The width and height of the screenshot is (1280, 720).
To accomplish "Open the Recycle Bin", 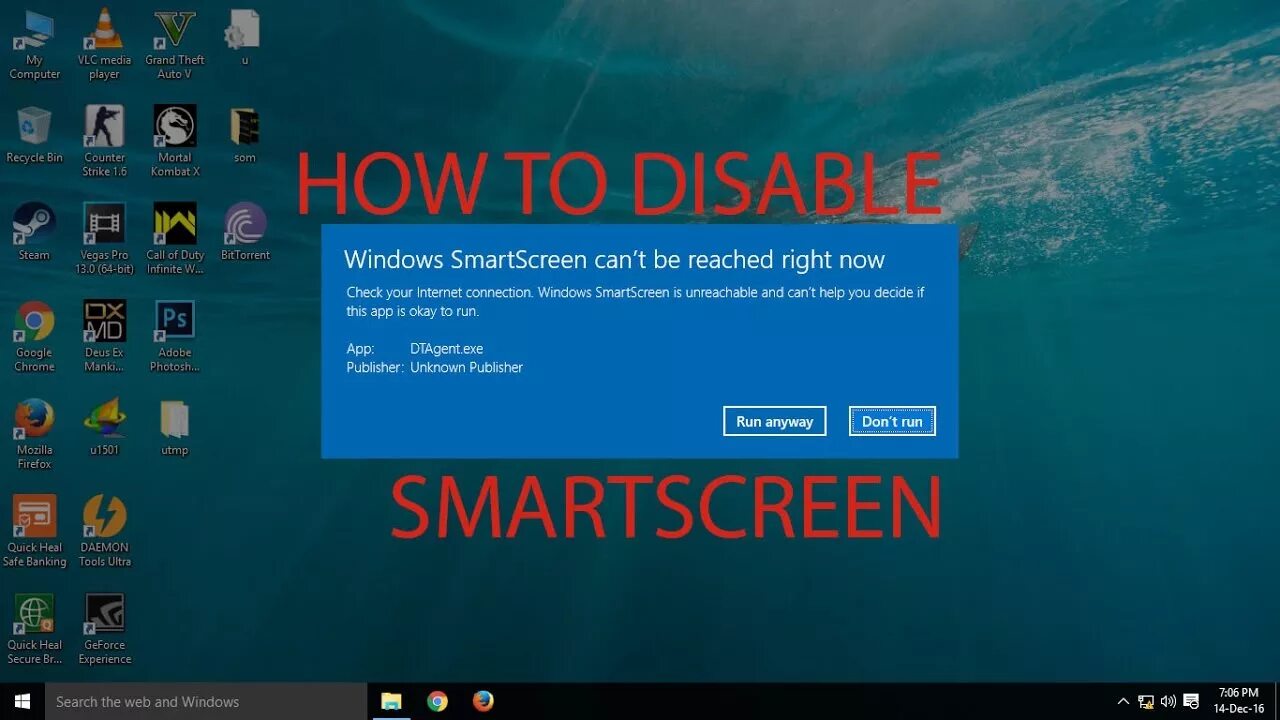I will click(x=34, y=135).
